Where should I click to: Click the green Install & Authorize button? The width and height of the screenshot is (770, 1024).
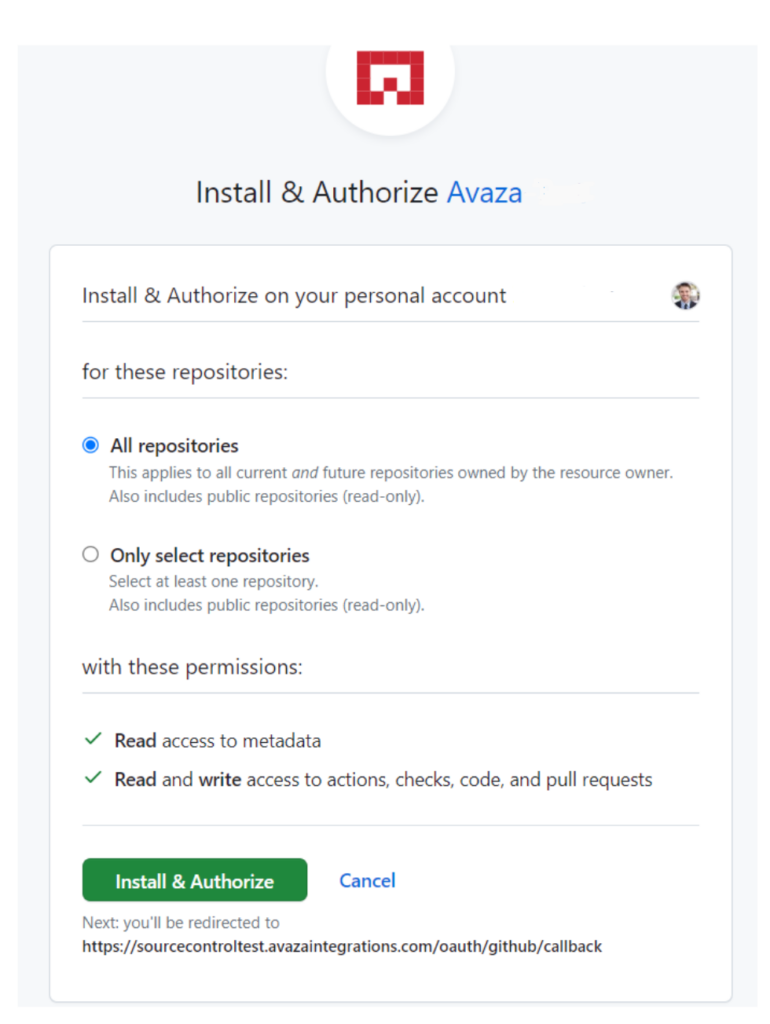(195, 880)
